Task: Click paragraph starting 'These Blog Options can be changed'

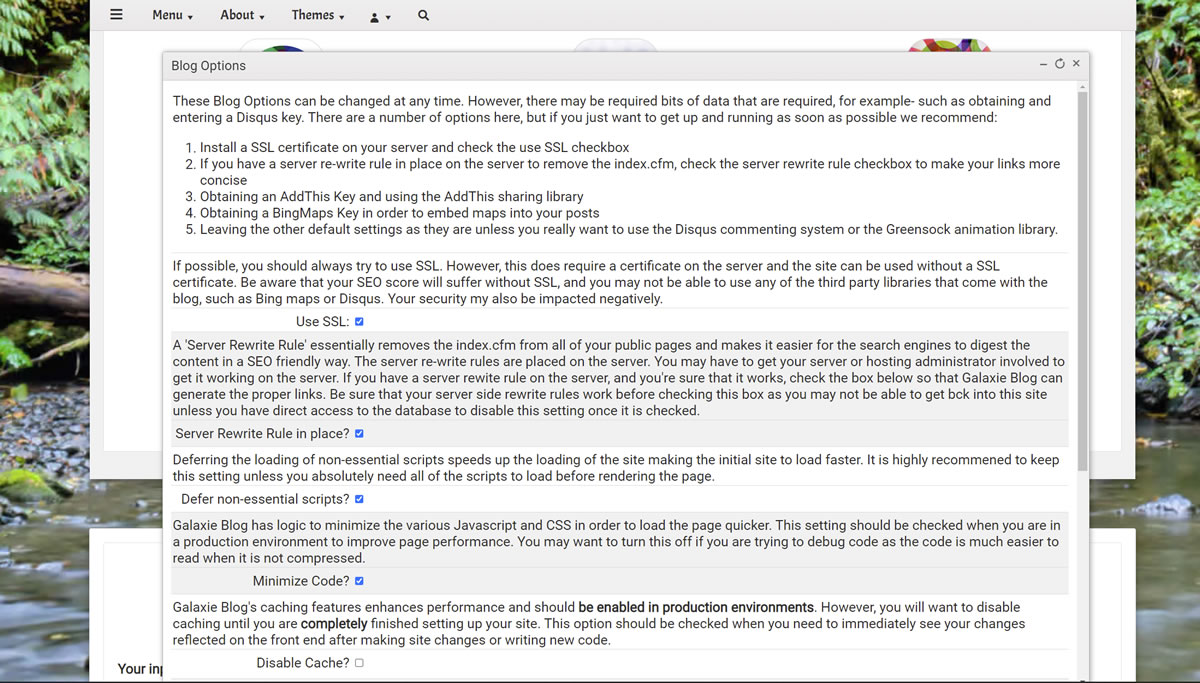Action: [612, 109]
